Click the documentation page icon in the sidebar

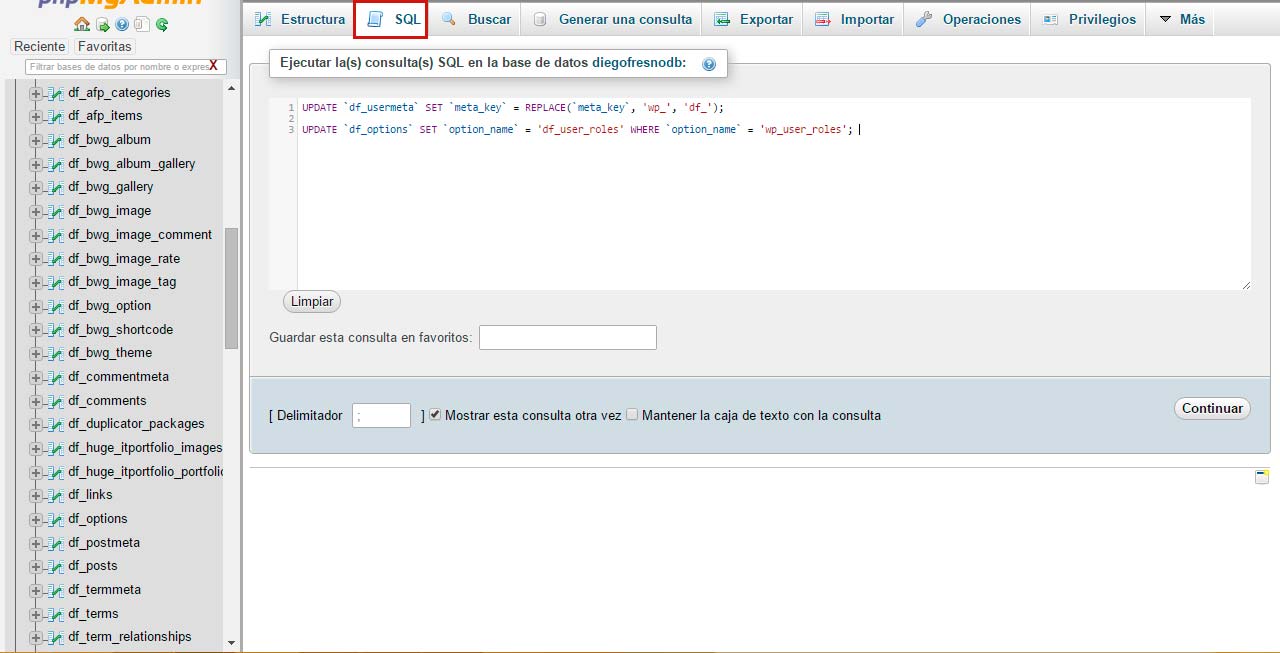pos(142,25)
